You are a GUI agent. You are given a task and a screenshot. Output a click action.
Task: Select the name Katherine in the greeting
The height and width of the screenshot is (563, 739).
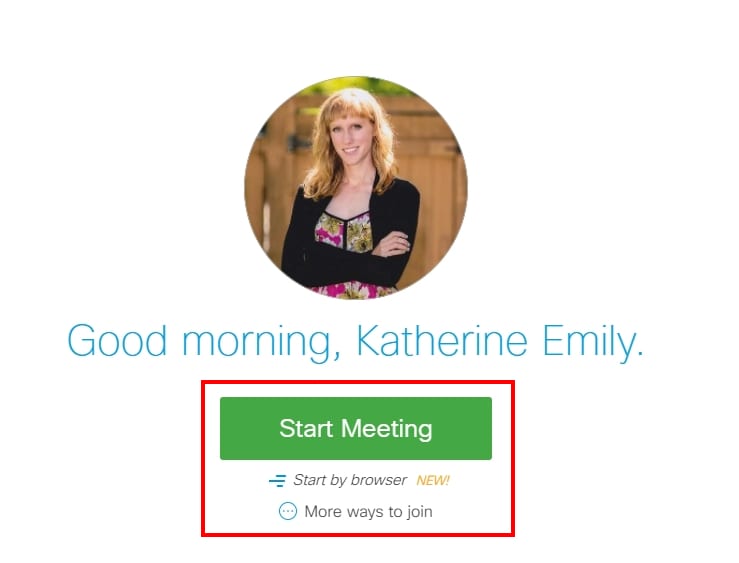442,340
